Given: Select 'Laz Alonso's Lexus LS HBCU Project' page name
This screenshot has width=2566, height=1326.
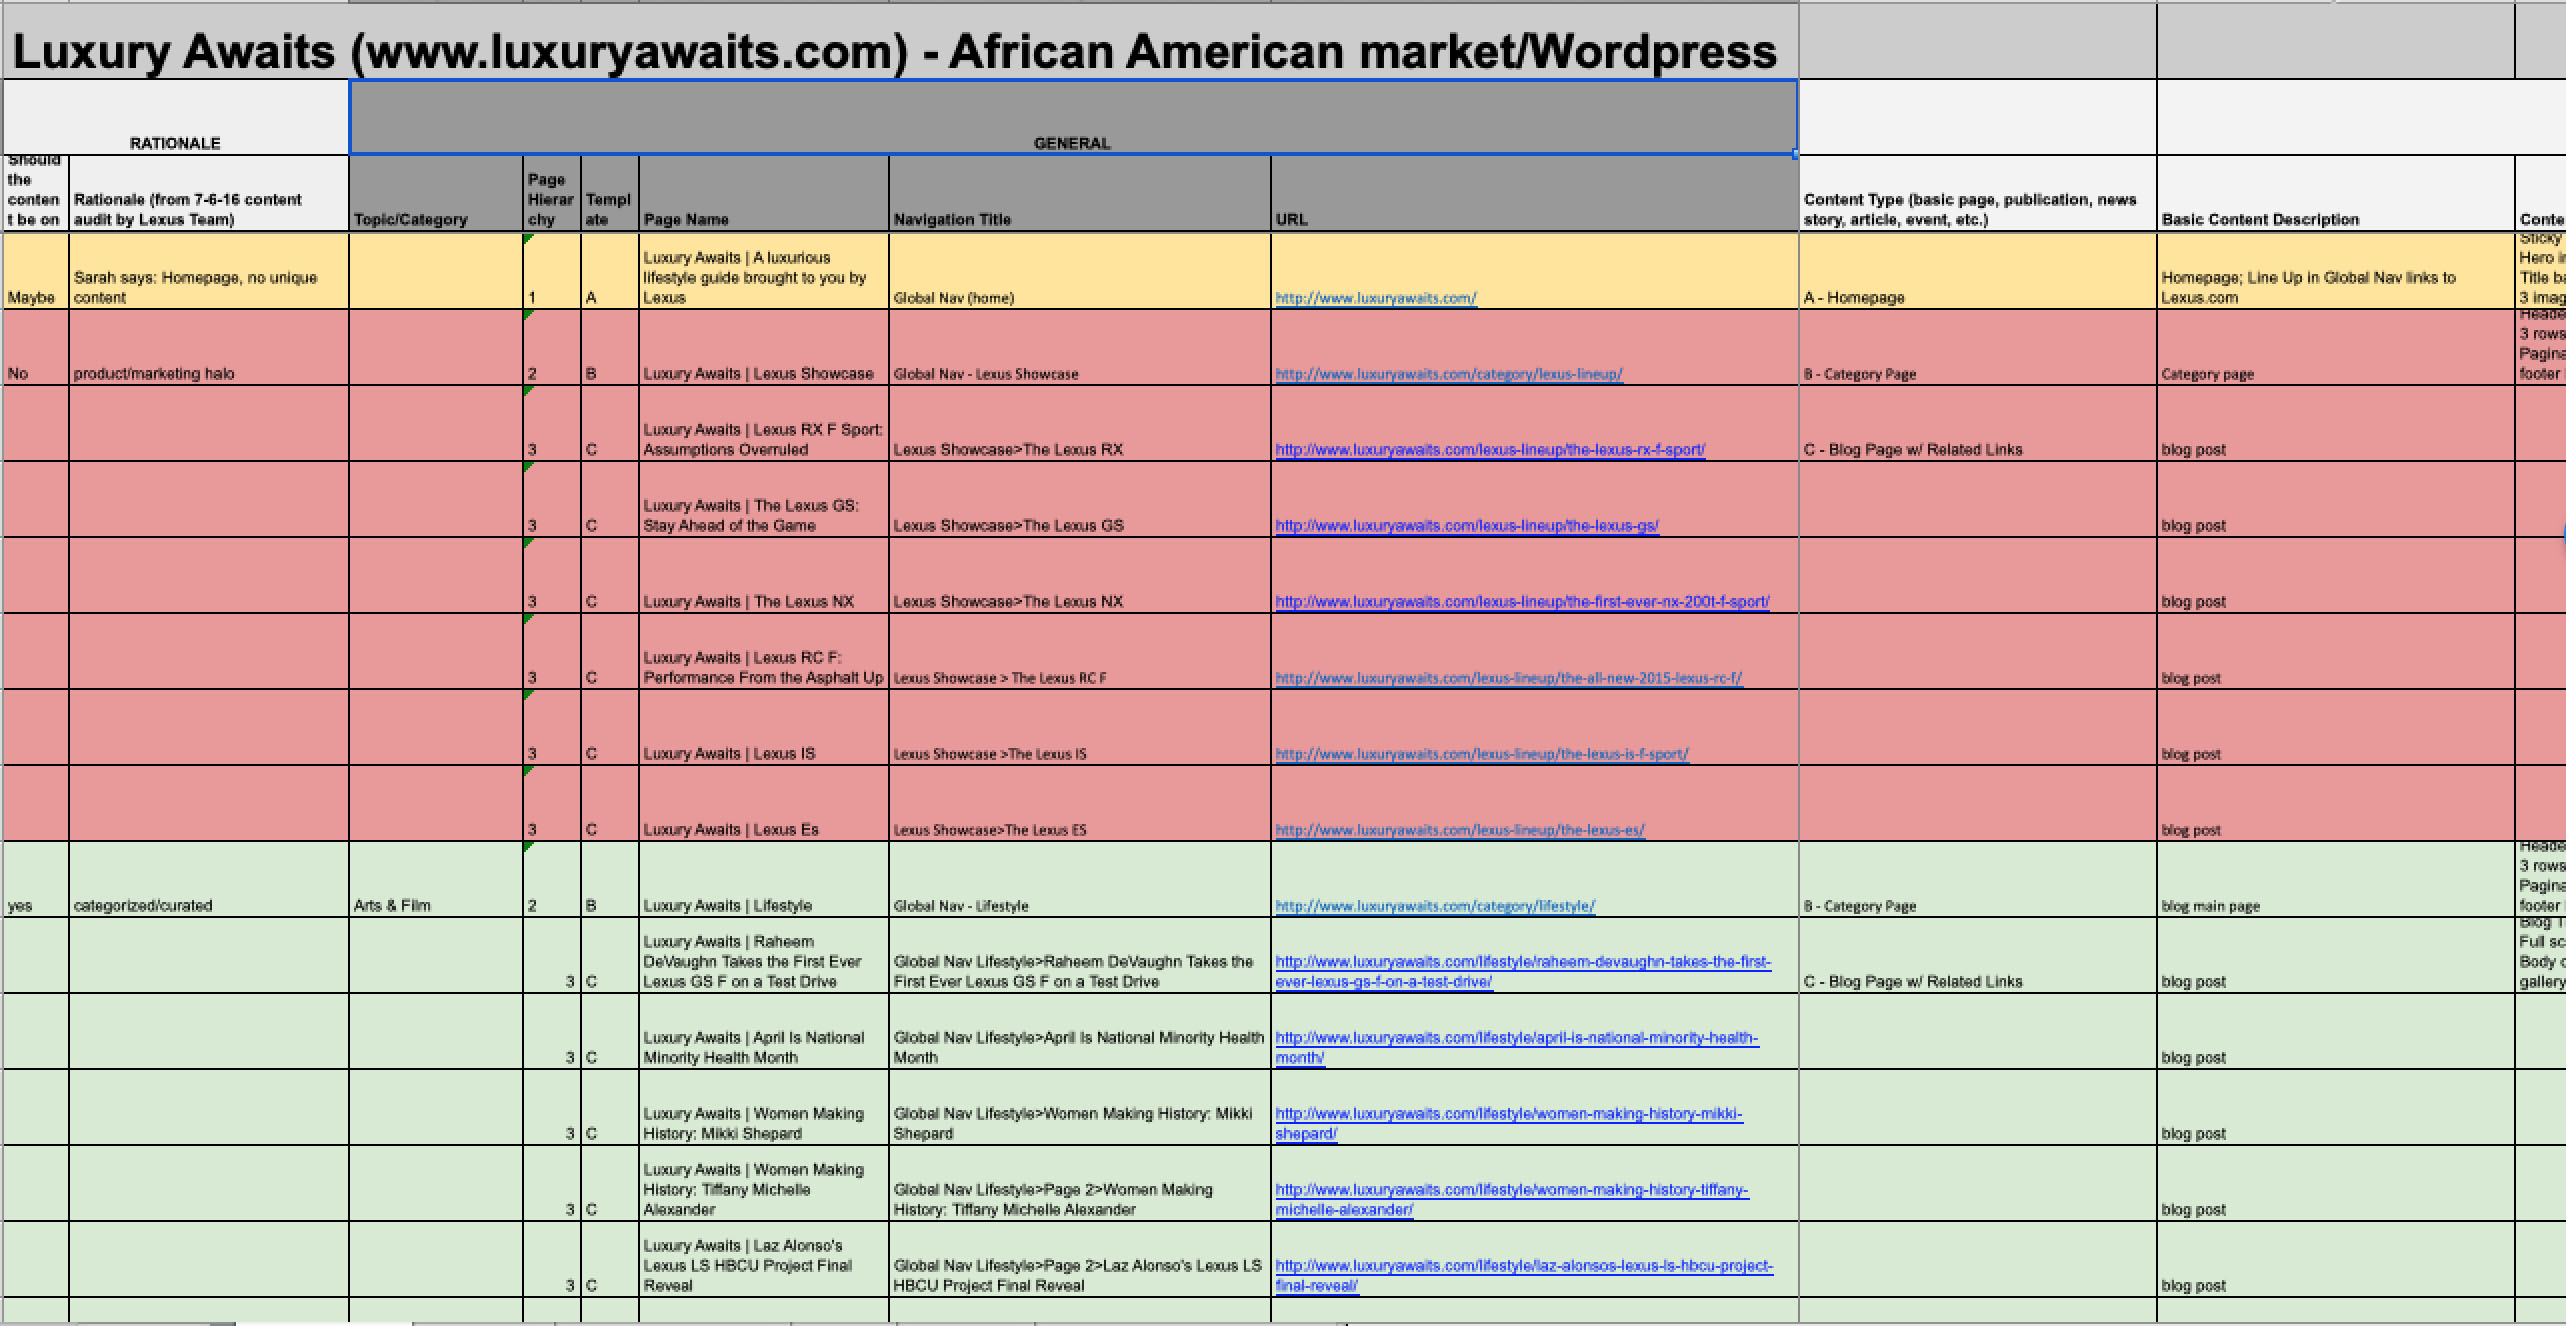Looking at the screenshot, I should (x=764, y=1259).
